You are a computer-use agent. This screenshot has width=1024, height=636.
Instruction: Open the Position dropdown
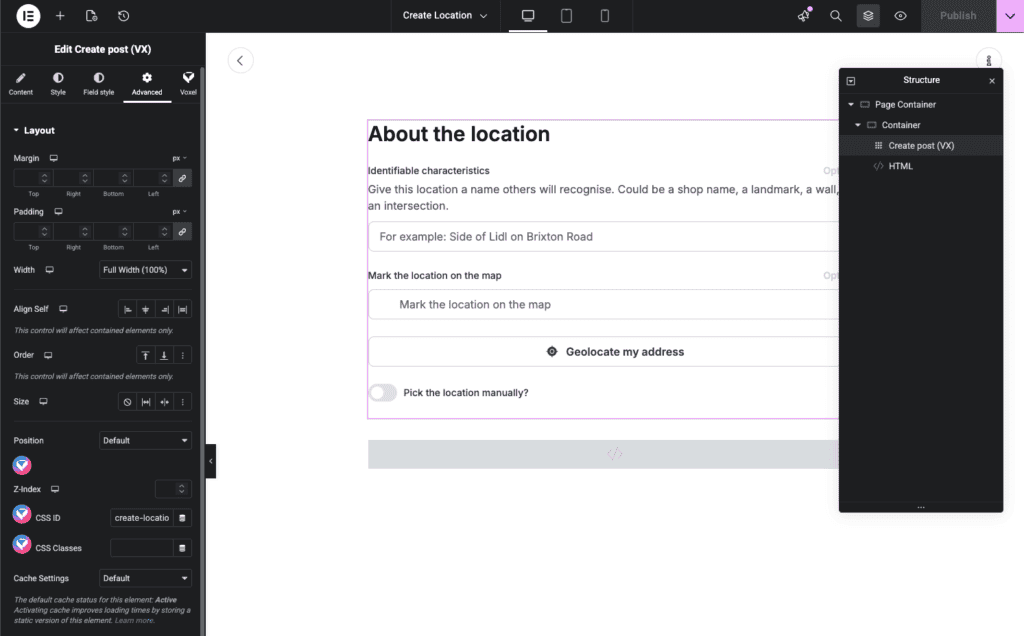pos(145,440)
